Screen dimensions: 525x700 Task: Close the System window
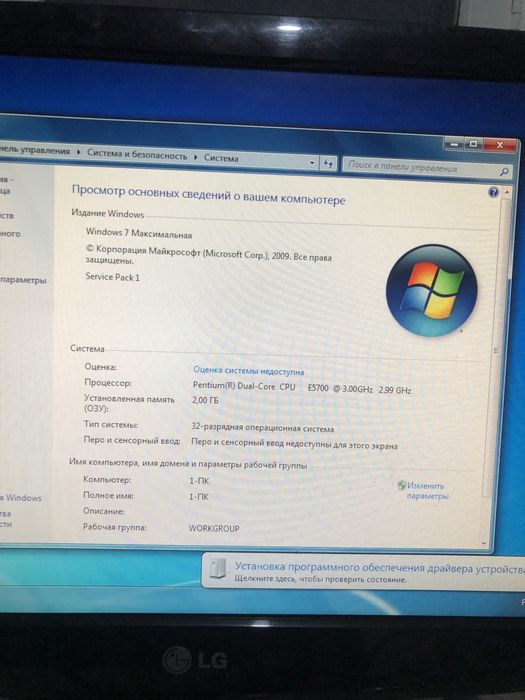point(500,145)
